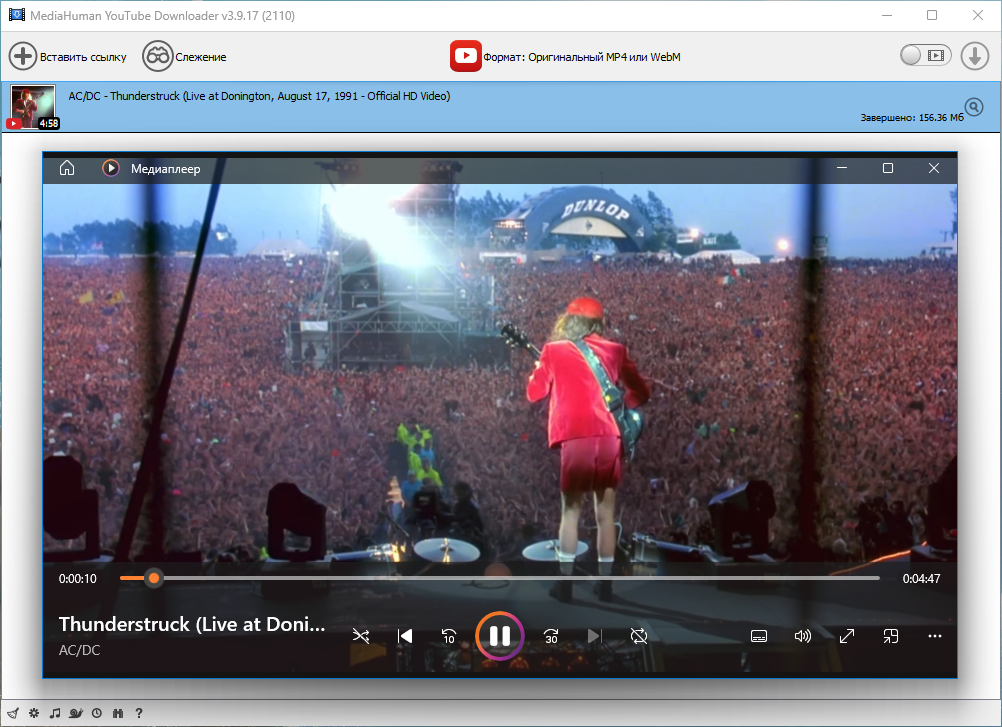Viewport: 1002px width, 727px height.
Task: Open Слежение tracking with binoculars icon
Action: click(157, 56)
